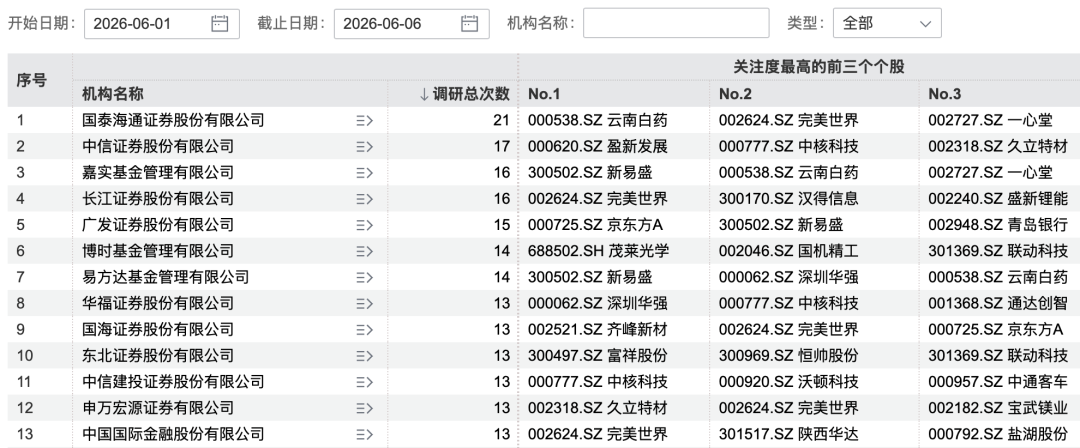Open detail icon for 国海证券股份有限公司
1080x448 pixels.
pos(364,330)
